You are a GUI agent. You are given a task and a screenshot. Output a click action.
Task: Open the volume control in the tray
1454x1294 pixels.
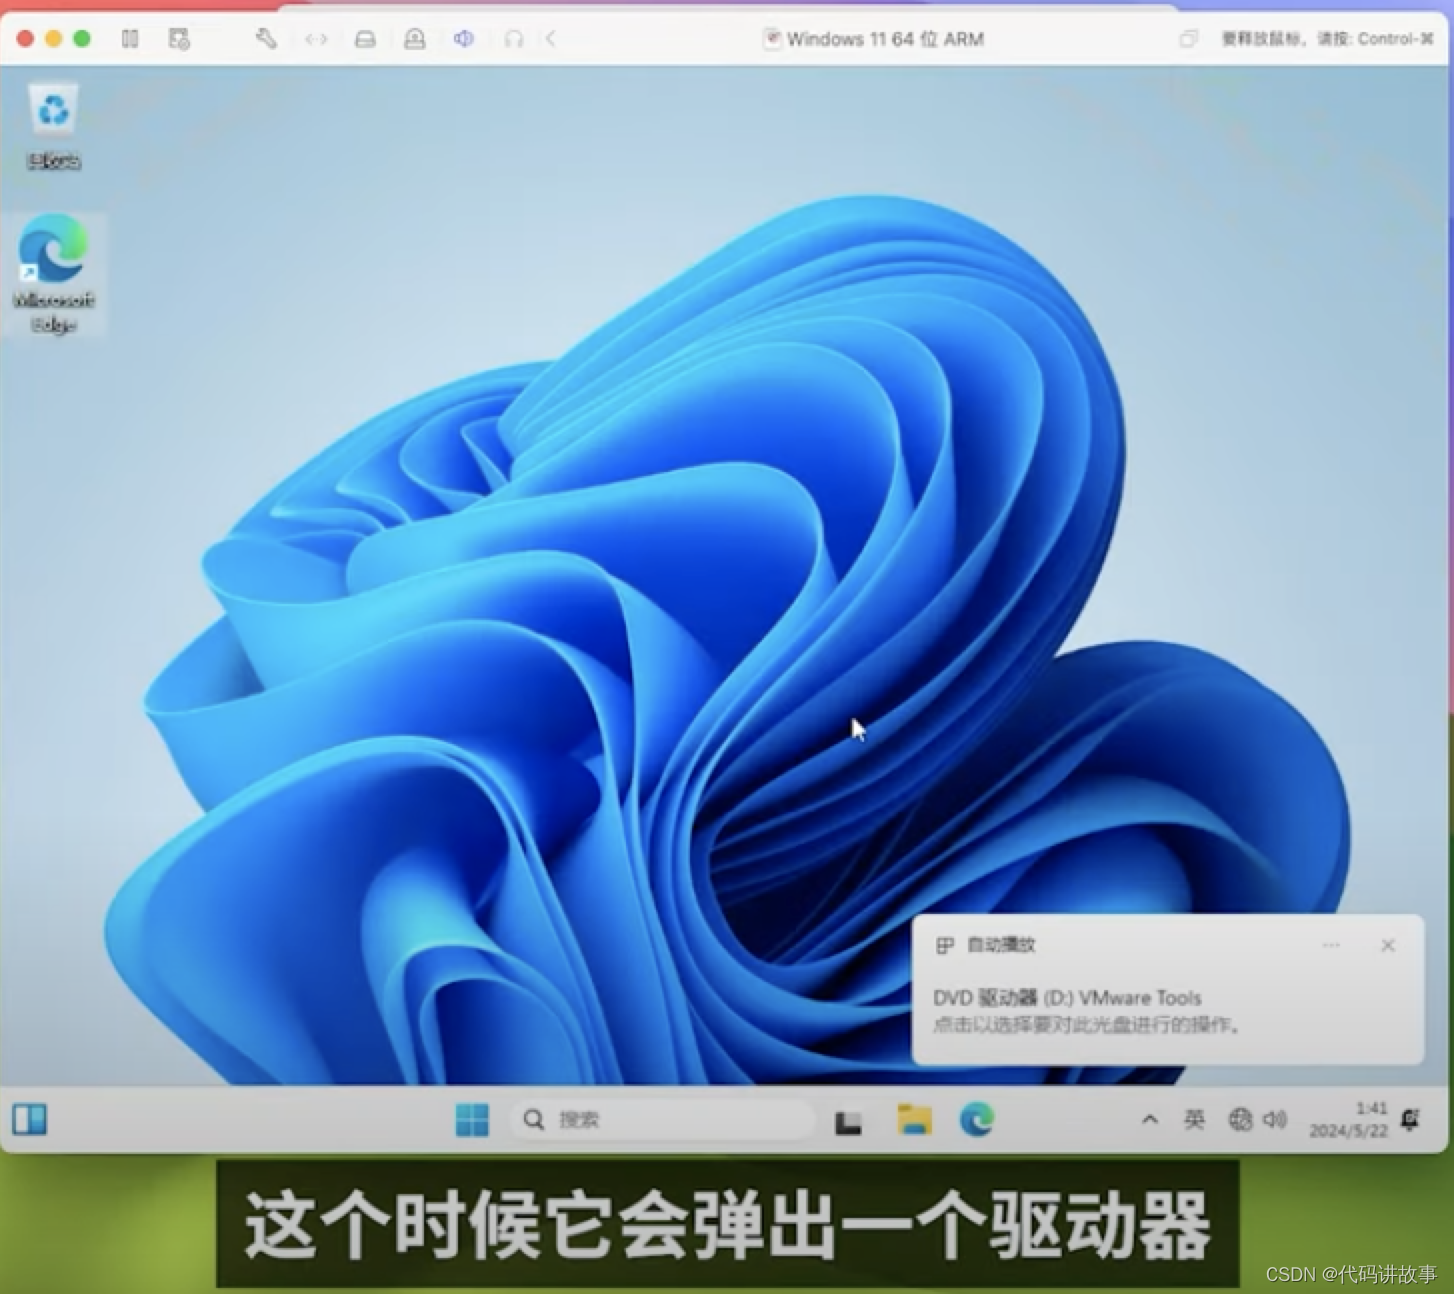[1274, 1119]
